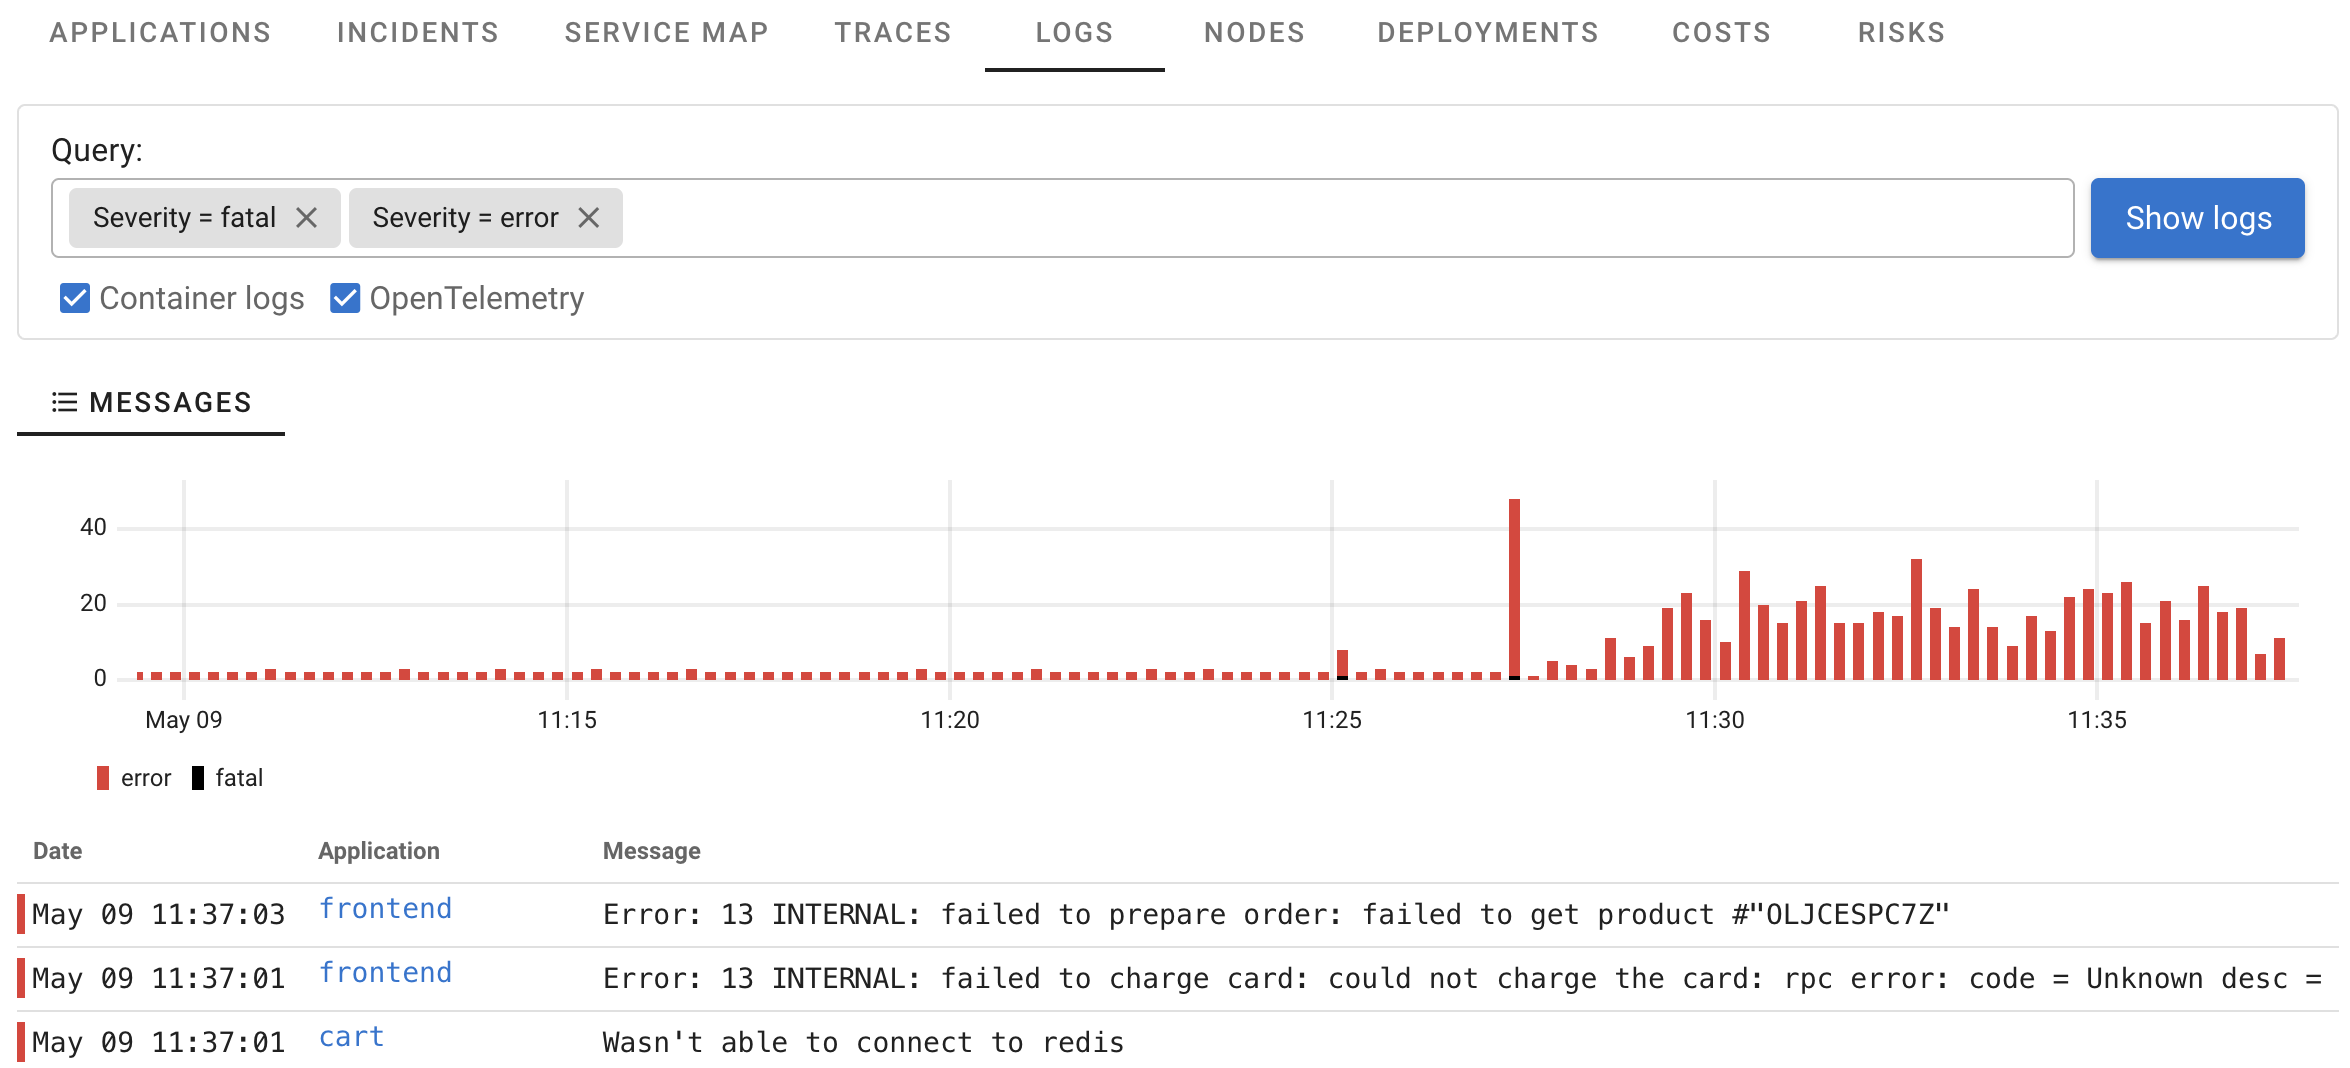Click the Messages list icon

64,402
